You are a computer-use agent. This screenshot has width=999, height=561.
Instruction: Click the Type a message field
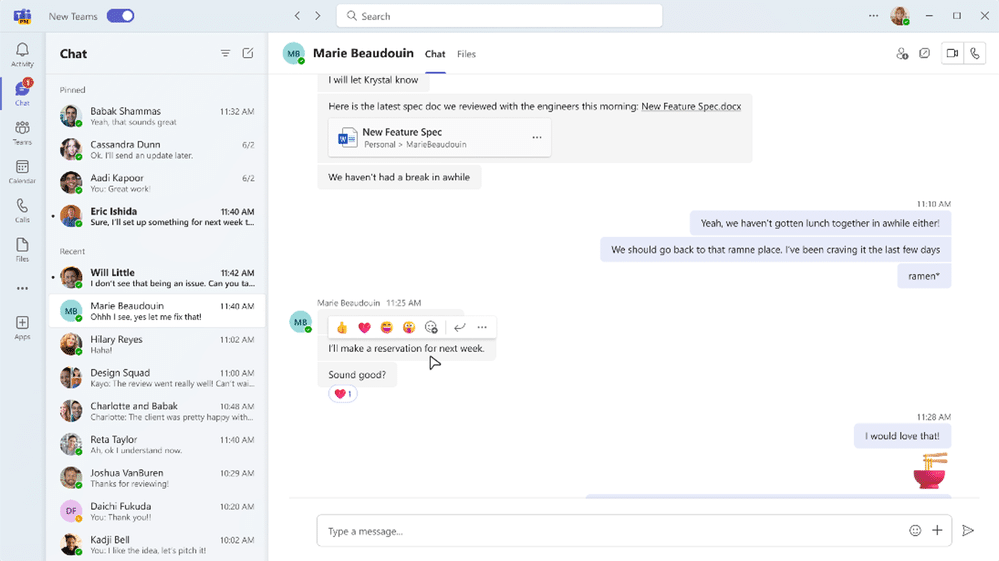(610, 531)
